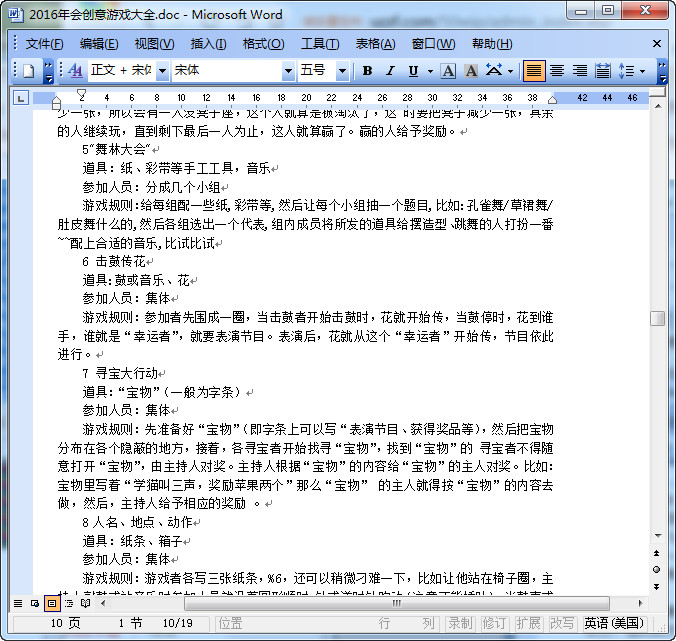Screen dimensions: 676x641
Task: Toggle Italic formatting
Action: pyautogui.click(x=391, y=71)
